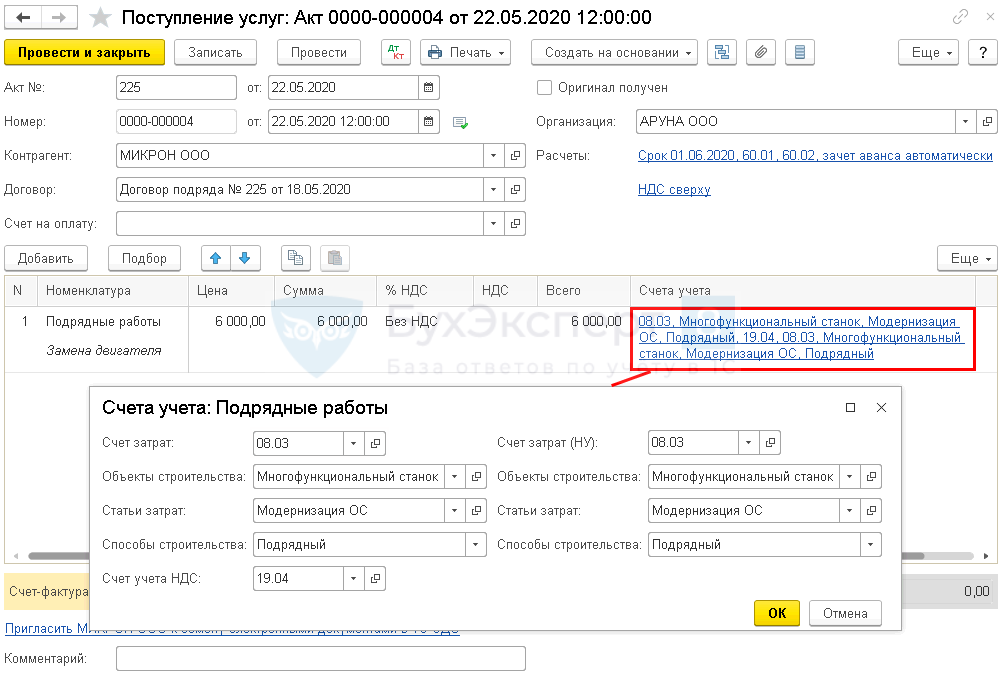Copy link to document icon
This screenshot has width=1006, height=674.
(x=960, y=17)
